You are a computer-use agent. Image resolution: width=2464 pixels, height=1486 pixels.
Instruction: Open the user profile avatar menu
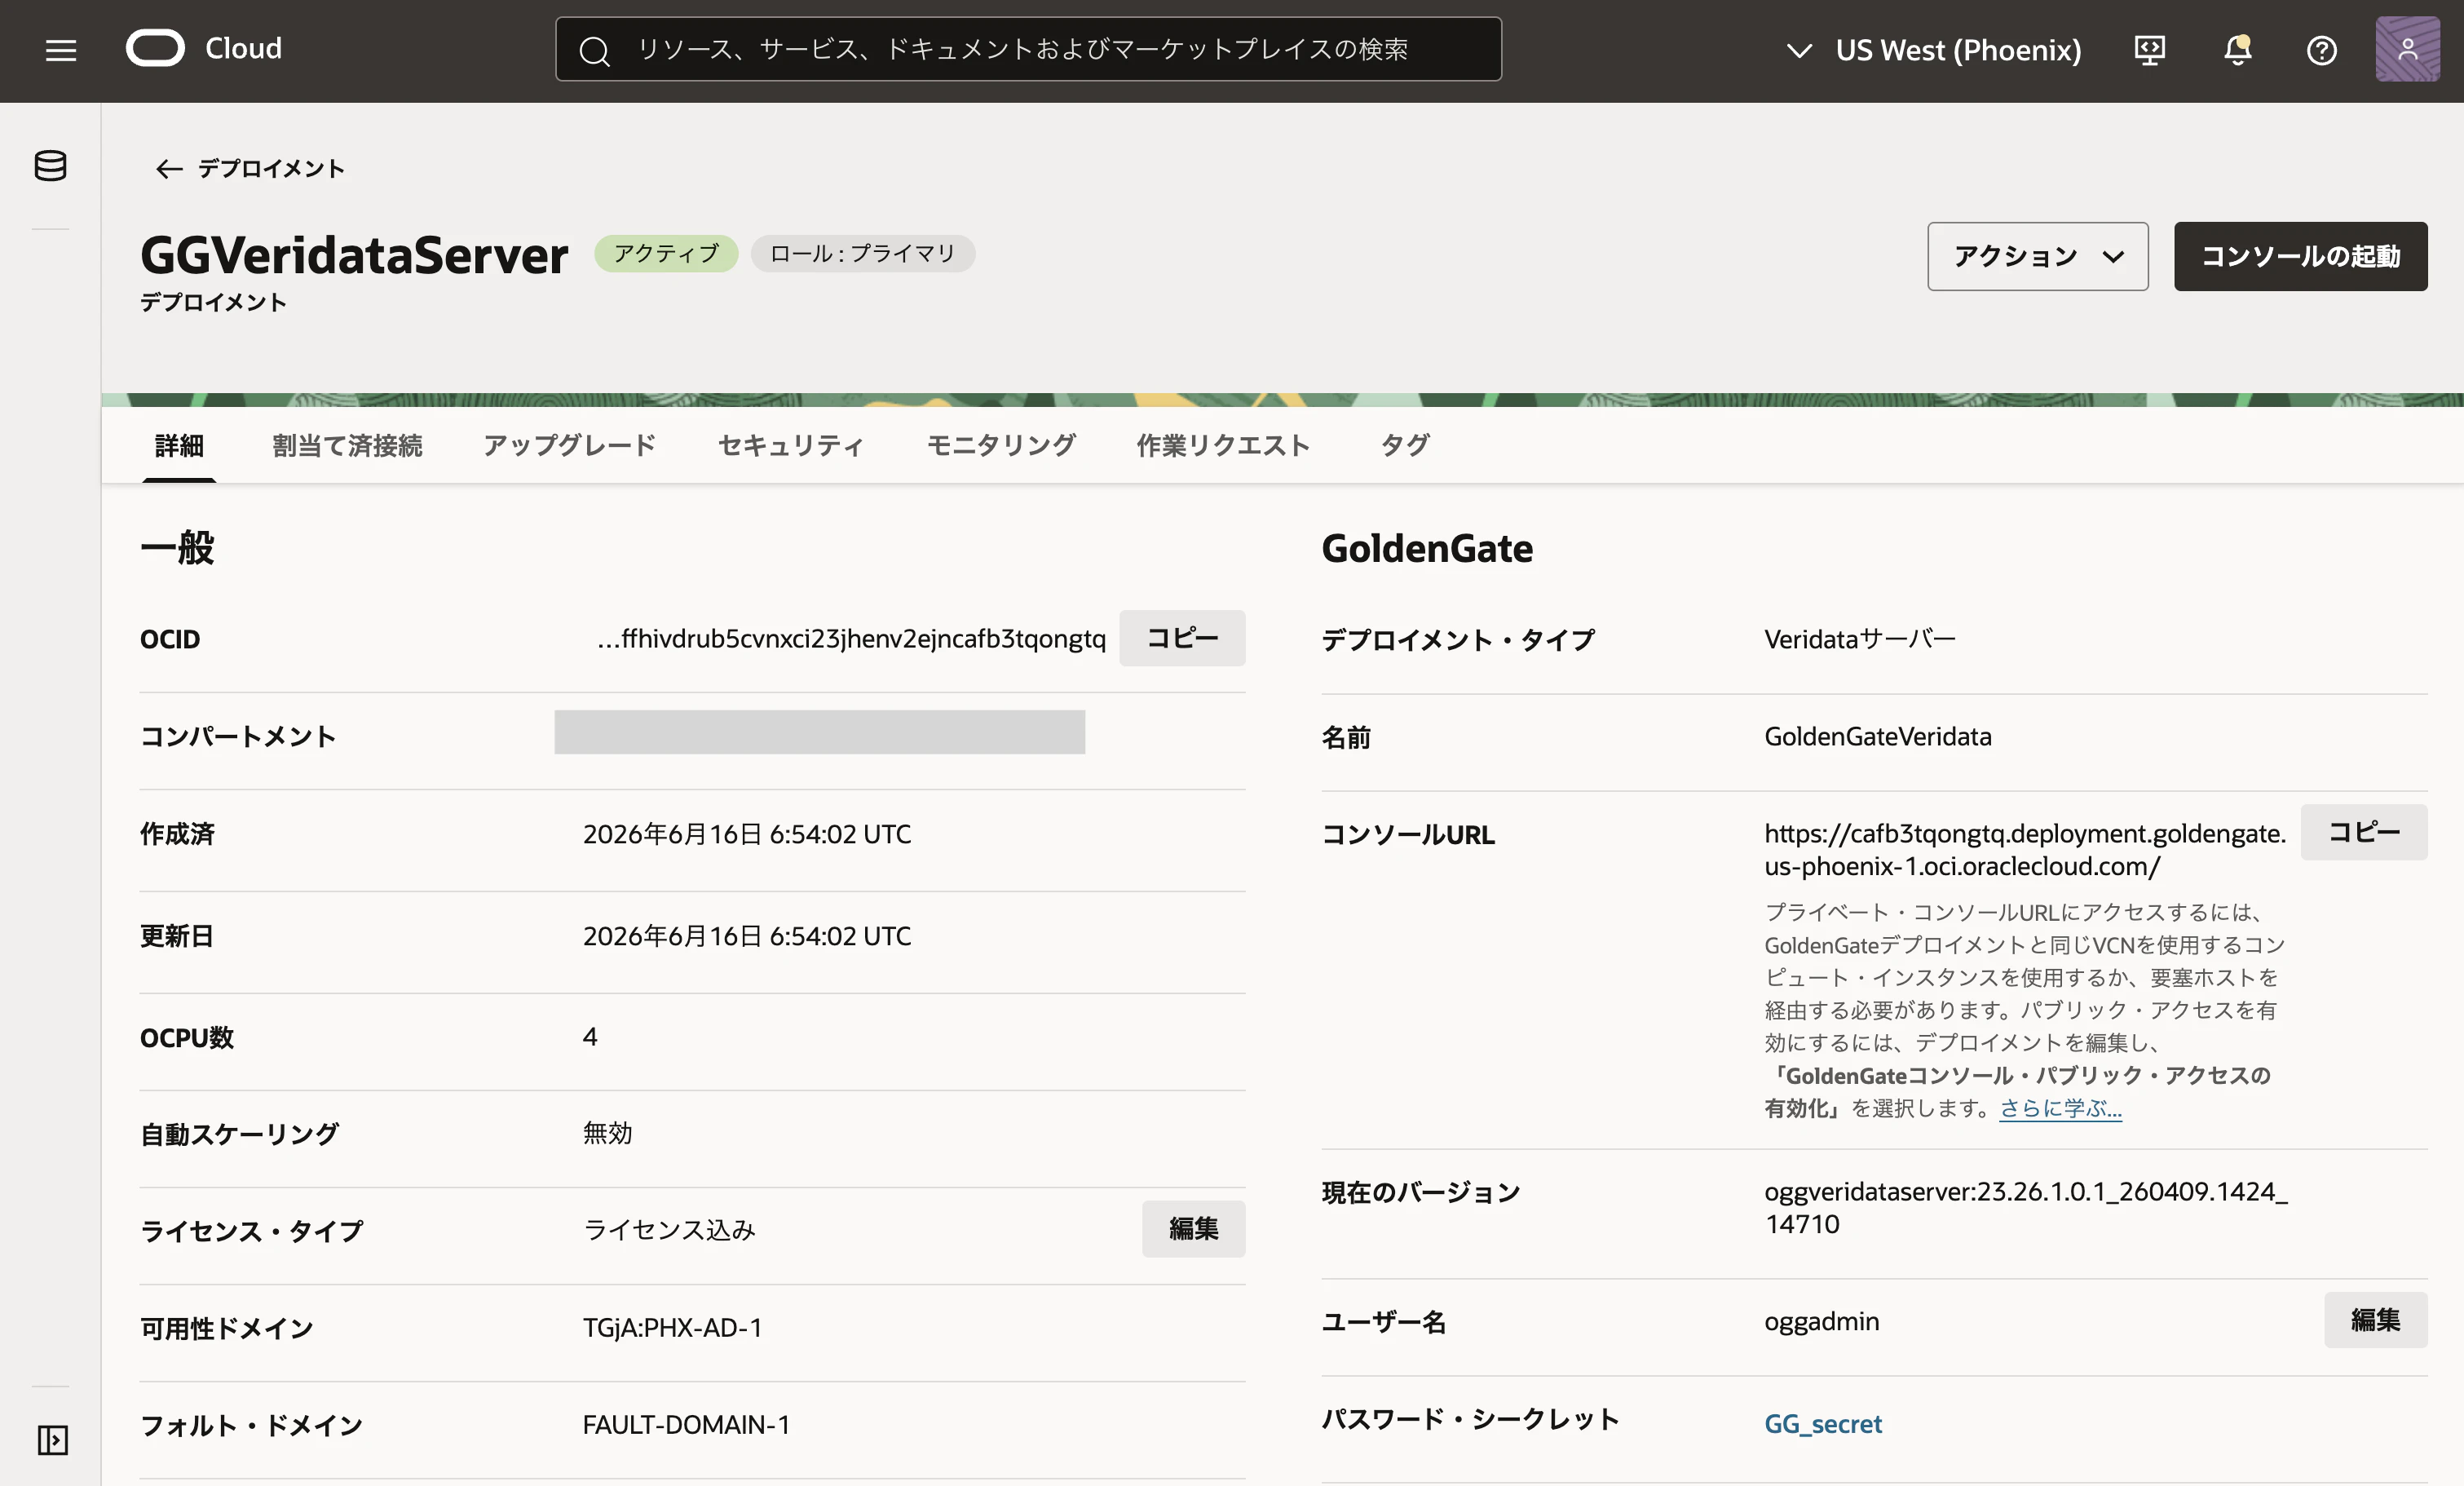click(x=2407, y=49)
